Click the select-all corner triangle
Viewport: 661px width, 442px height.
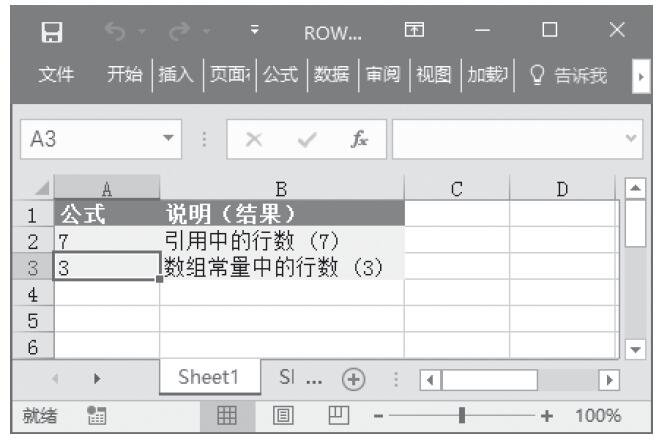39,188
